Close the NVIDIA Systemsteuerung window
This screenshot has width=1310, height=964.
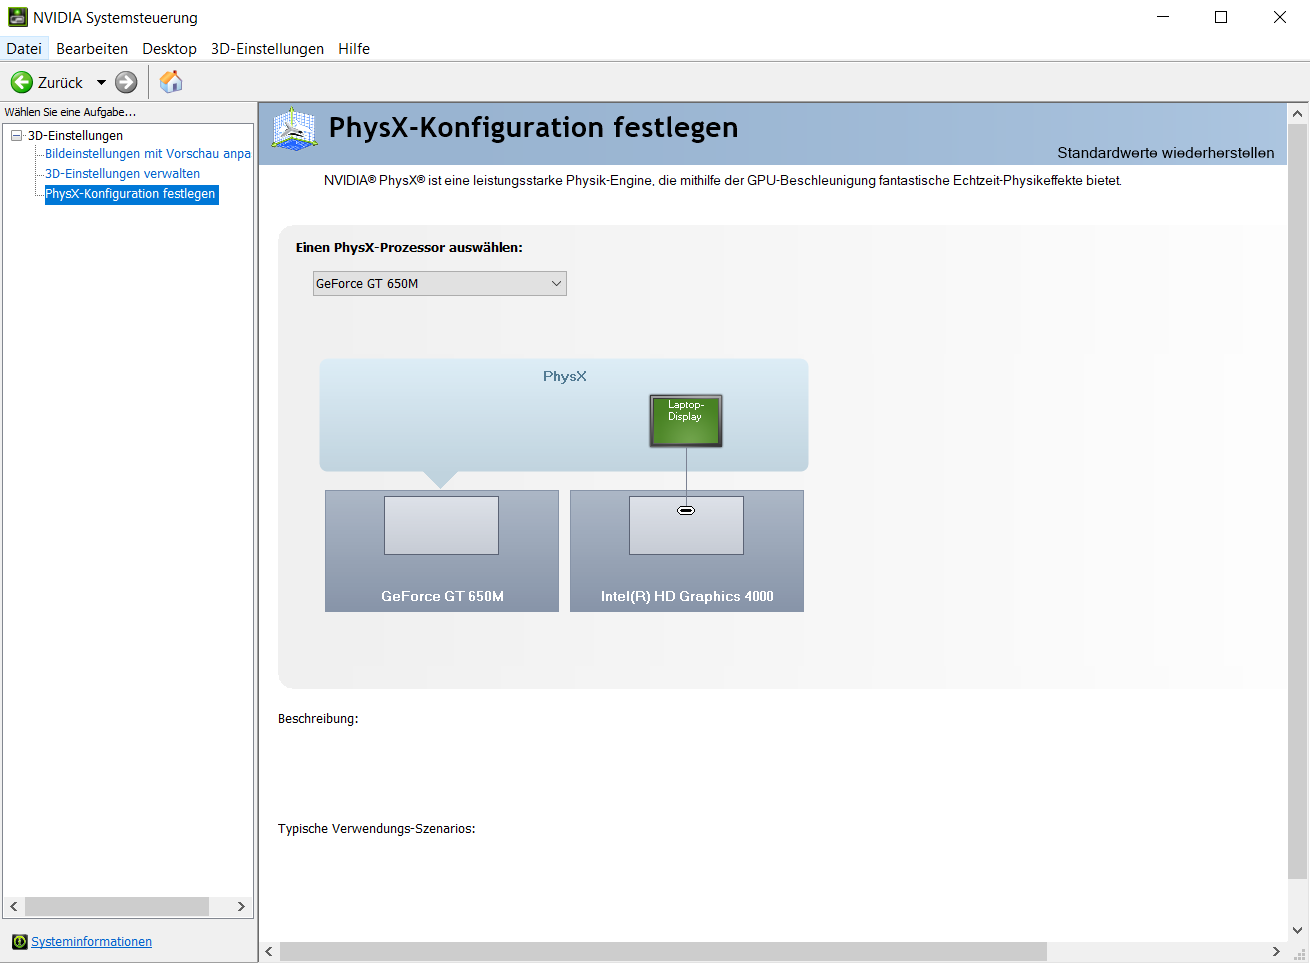[1280, 17]
